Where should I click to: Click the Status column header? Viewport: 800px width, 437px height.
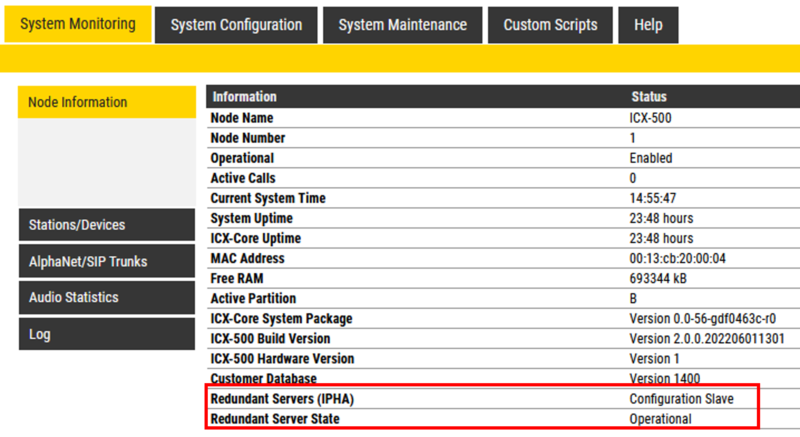click(649, 97)
